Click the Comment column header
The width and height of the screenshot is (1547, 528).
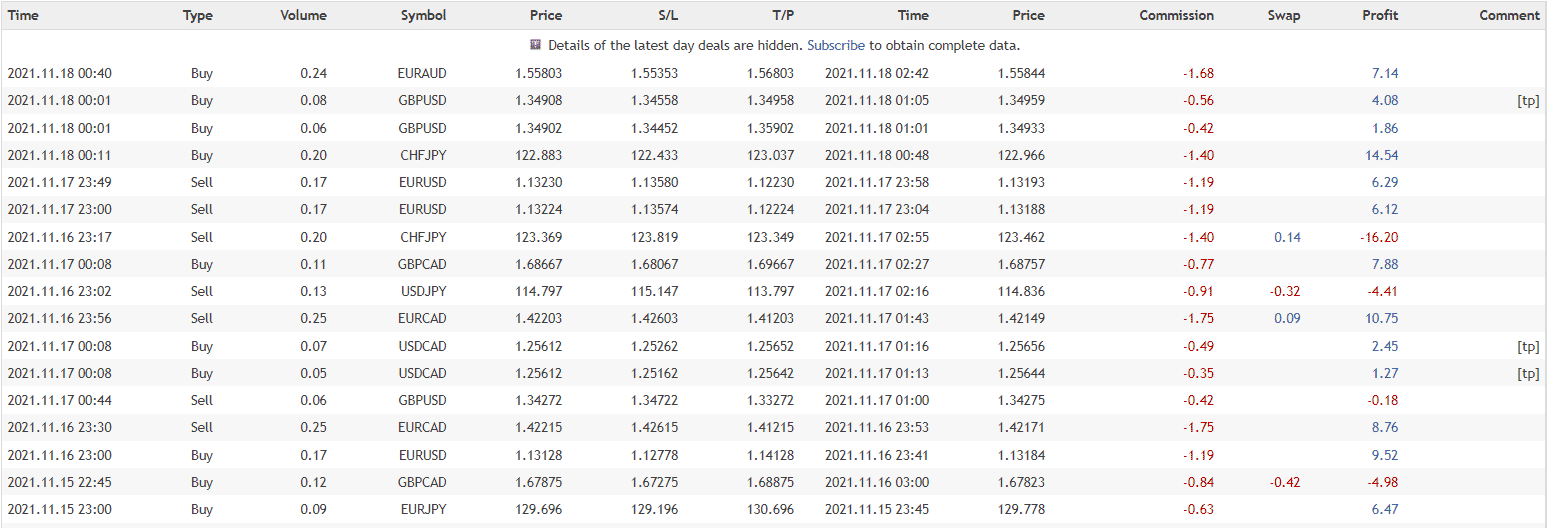[1509, 15]
